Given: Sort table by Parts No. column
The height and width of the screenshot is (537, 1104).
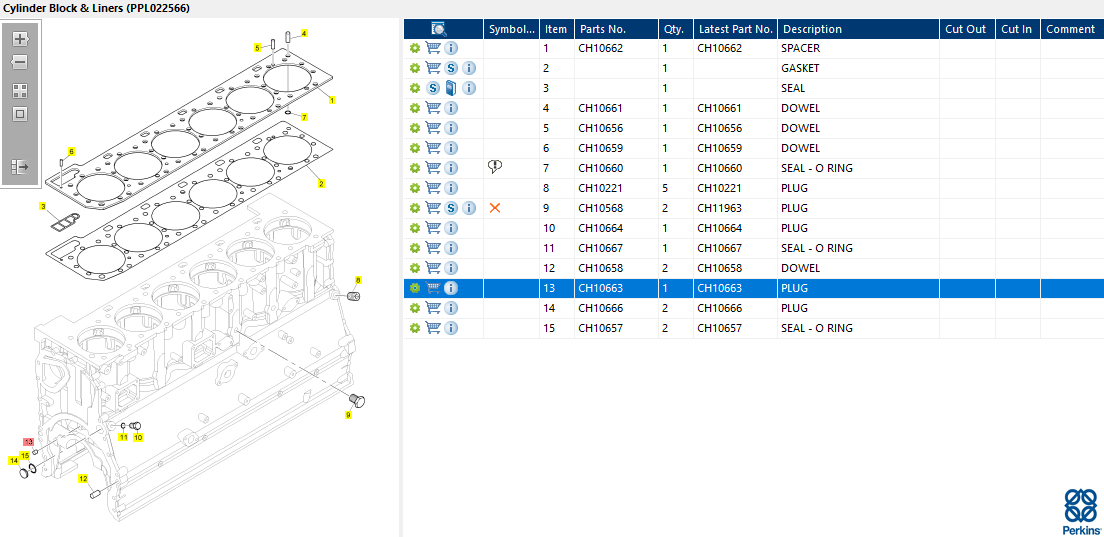Looking at the screenshot, I should pos(602,29).
